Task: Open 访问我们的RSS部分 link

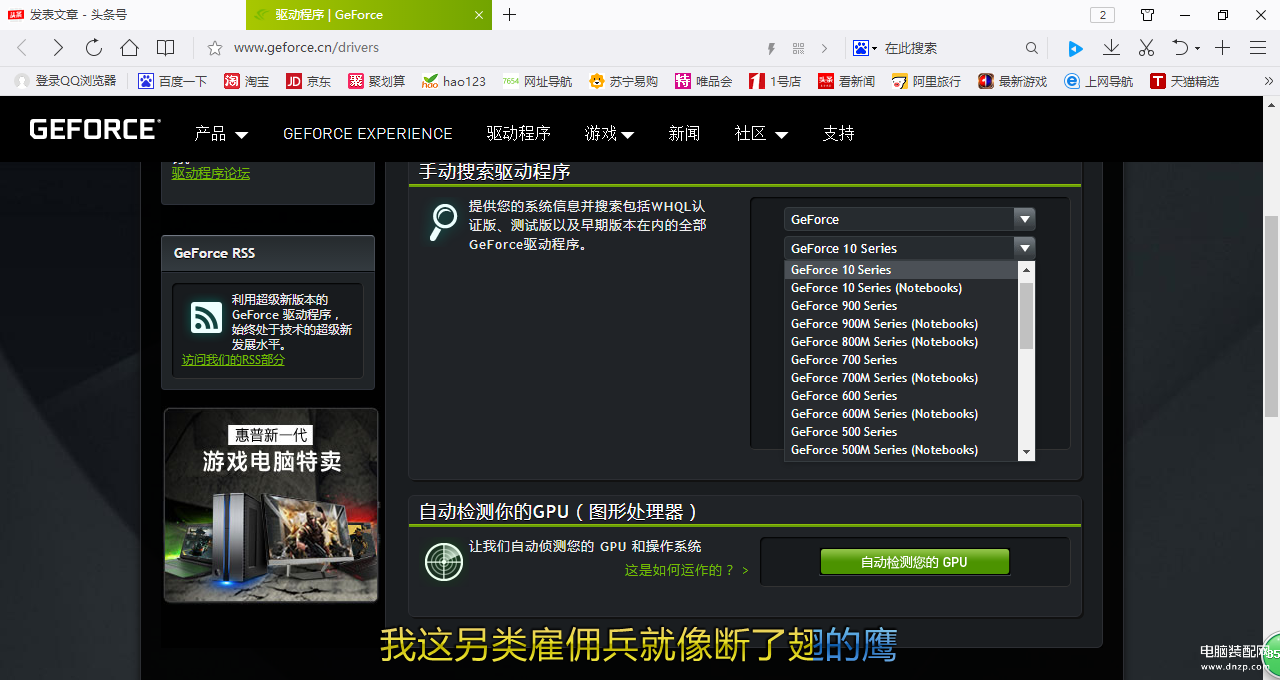Action: (x=233, y=359)
